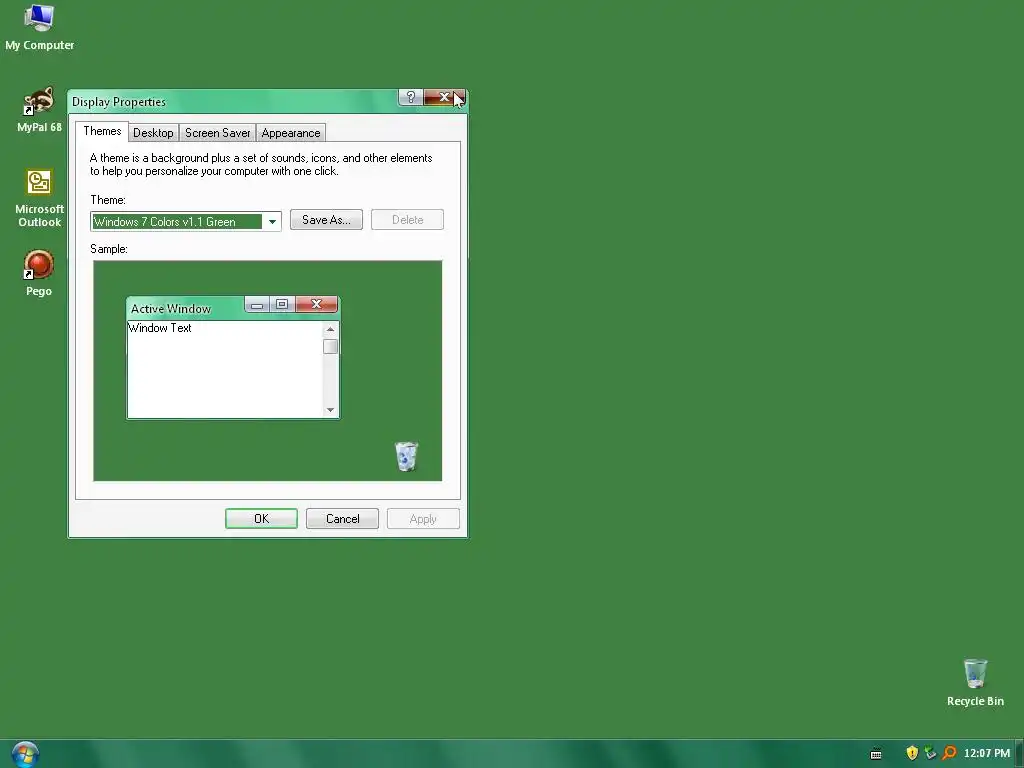Click the 12:07 PM taskbar clock
The height and width of the screenshot is (768, 1024).
click(x=987, y=754)
